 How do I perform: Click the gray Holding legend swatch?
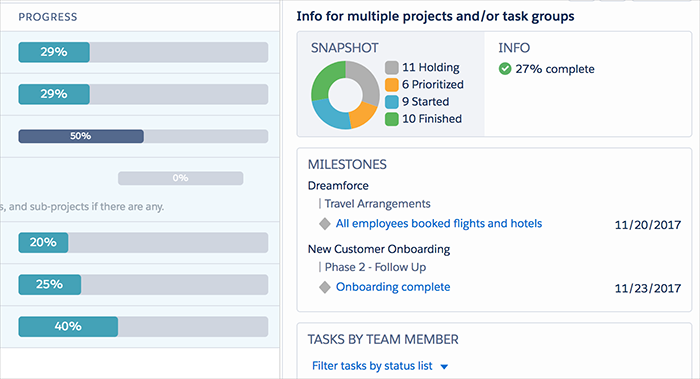(392, 67)
